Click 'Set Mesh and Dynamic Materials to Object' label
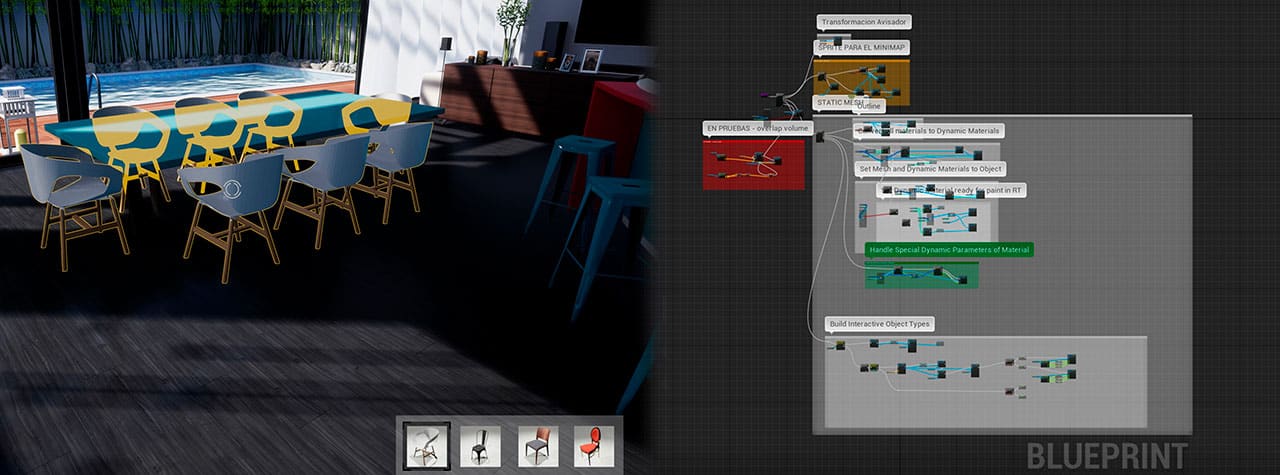Viewport: 1280px width, 475px height. (929, 169)
